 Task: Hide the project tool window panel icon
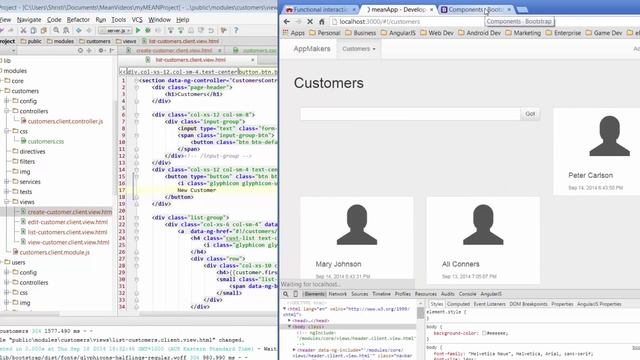coord(111,51)
